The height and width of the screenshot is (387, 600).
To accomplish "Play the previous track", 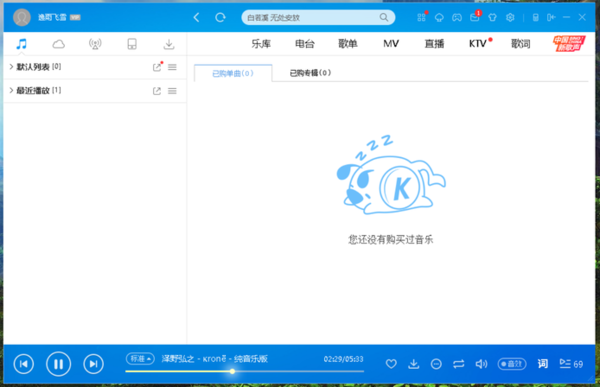I will point(24,364).
